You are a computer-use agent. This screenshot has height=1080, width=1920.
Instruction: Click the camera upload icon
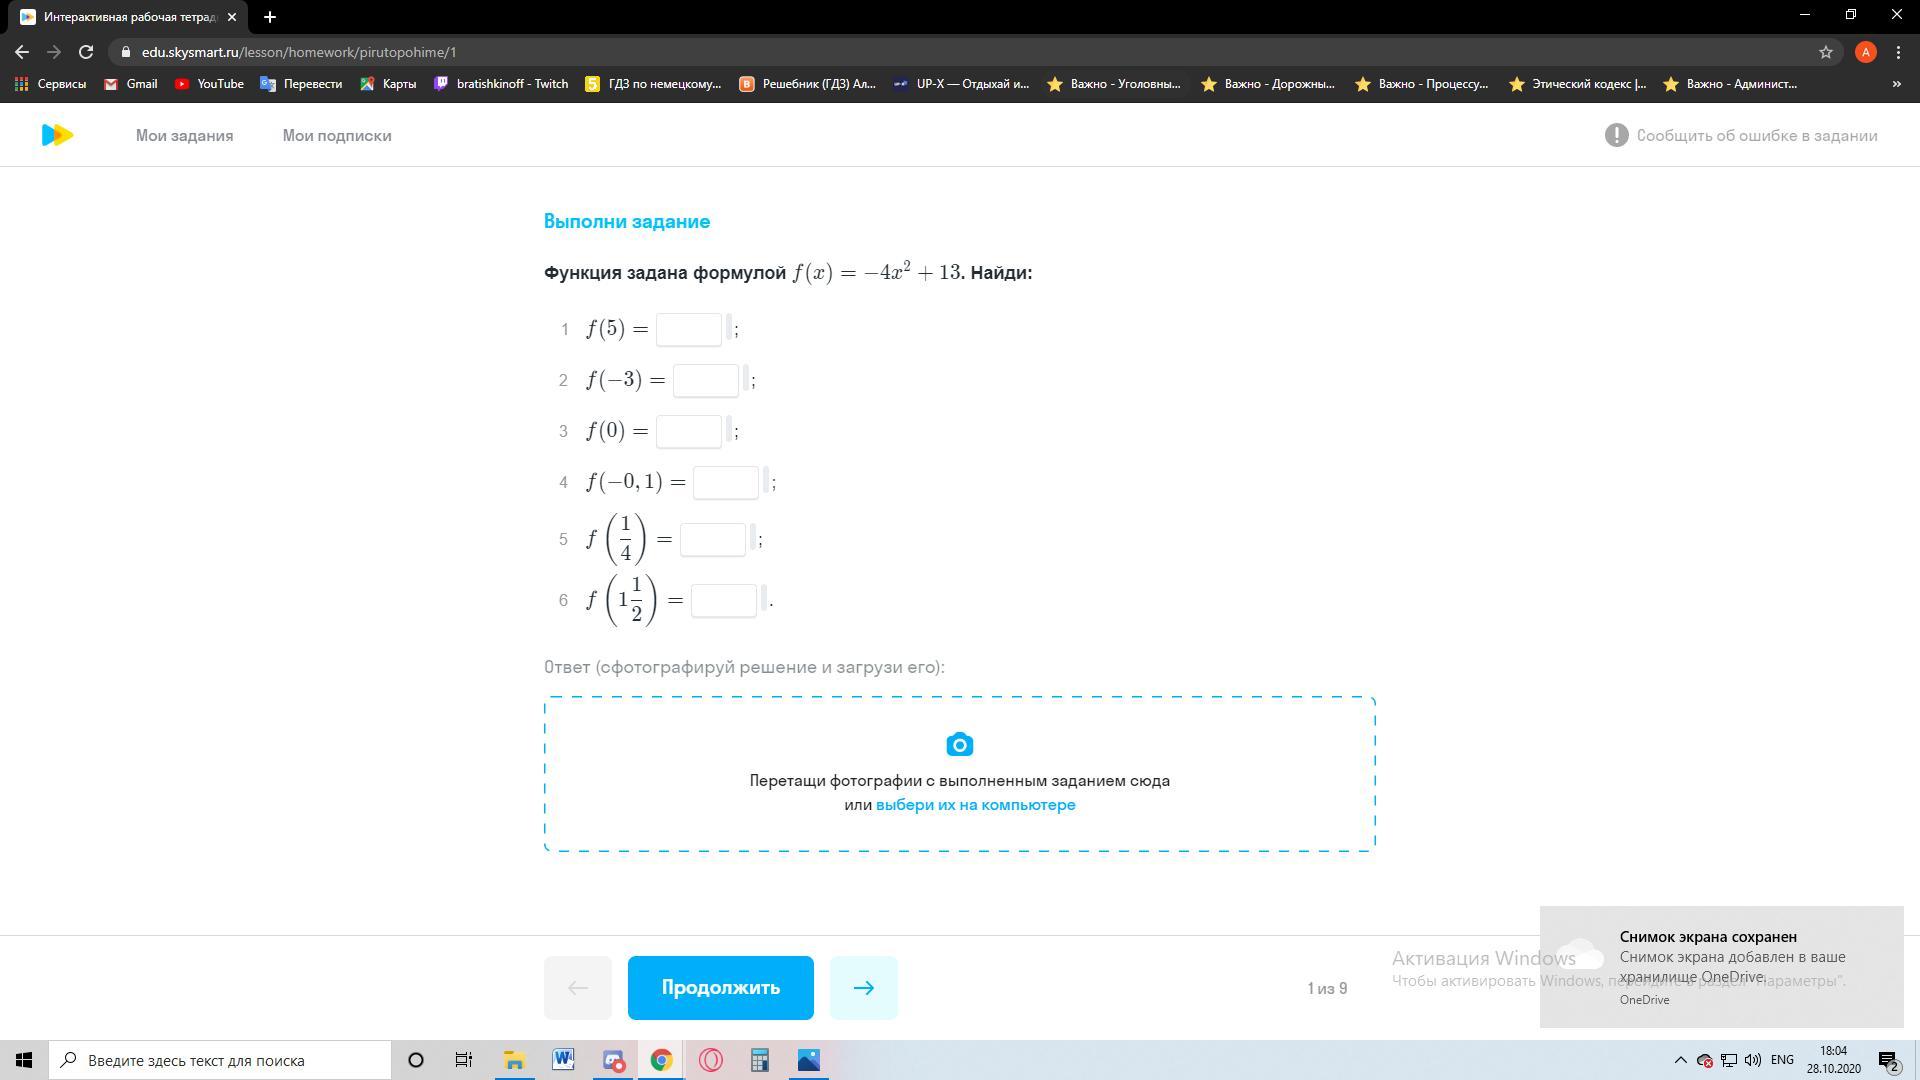click(960, 745)
